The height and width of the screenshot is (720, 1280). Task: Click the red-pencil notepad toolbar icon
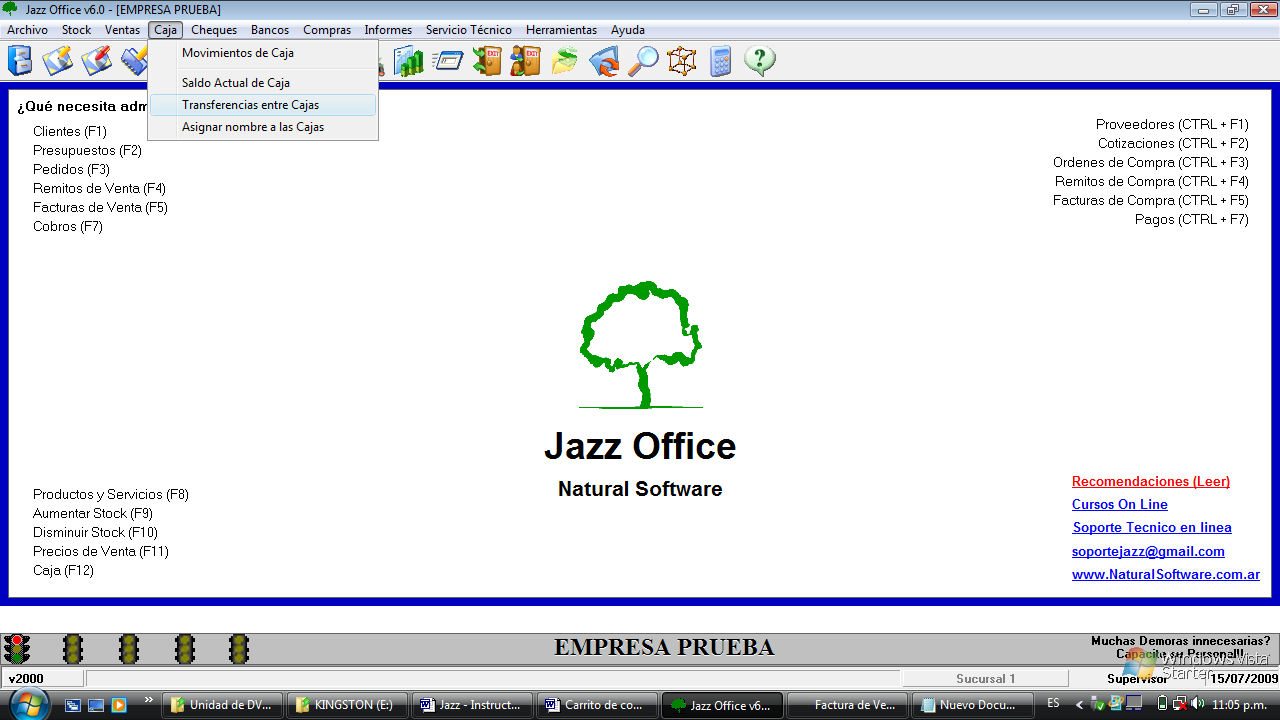point(97,61)
